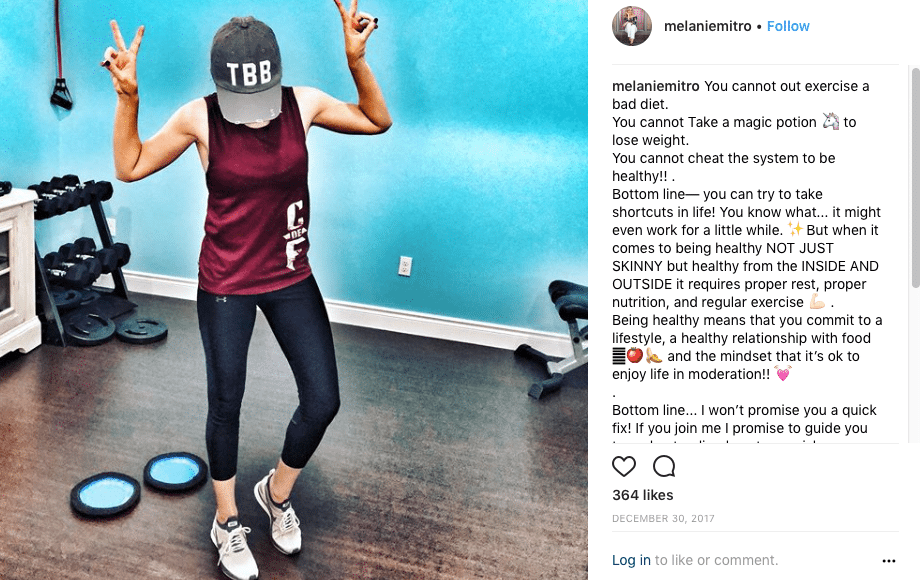Click the workout photo of the woman
This screenshot has width=920, height=580.
[294, 290]
